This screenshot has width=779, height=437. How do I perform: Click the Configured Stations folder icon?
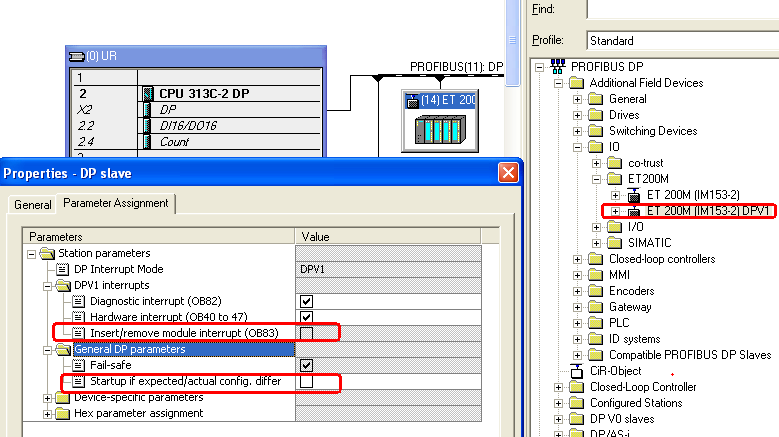point(576,403)
